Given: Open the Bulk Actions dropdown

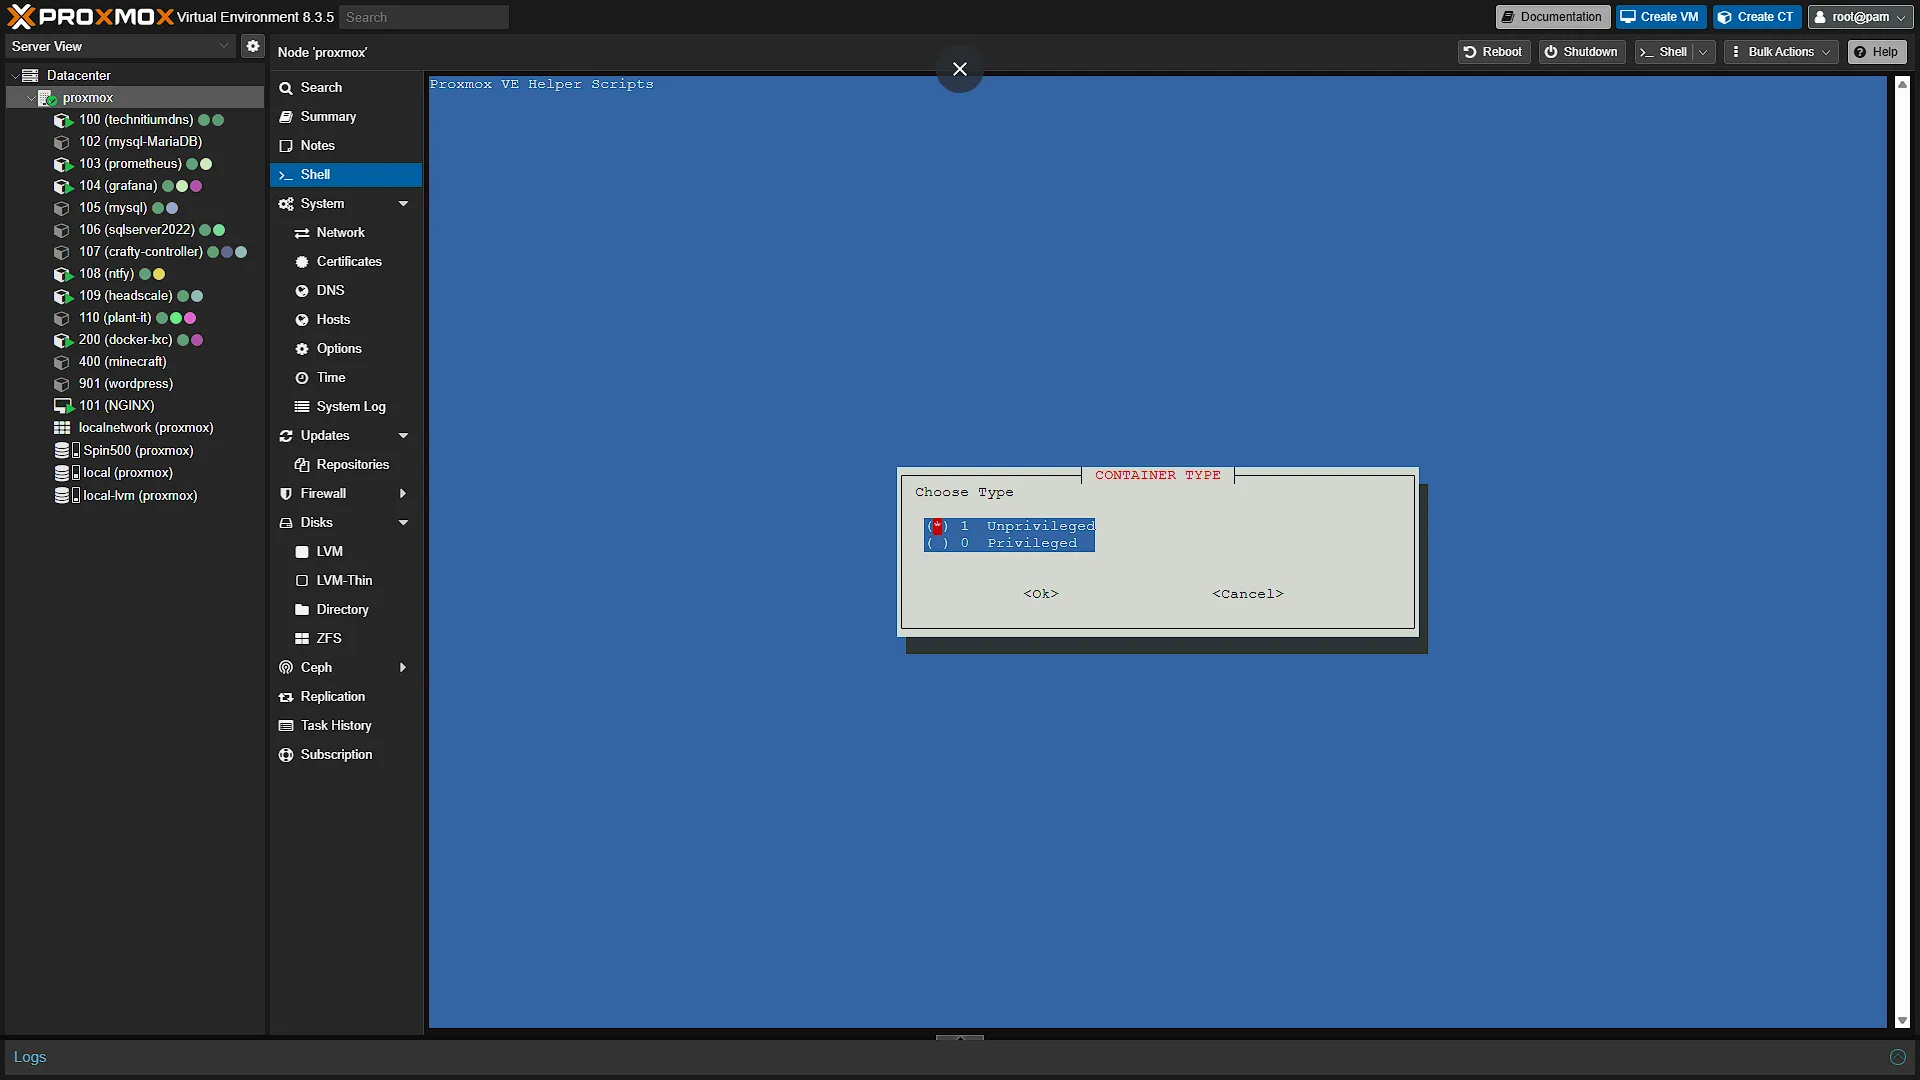Looking at the screenshot, I should point(1781,52).
